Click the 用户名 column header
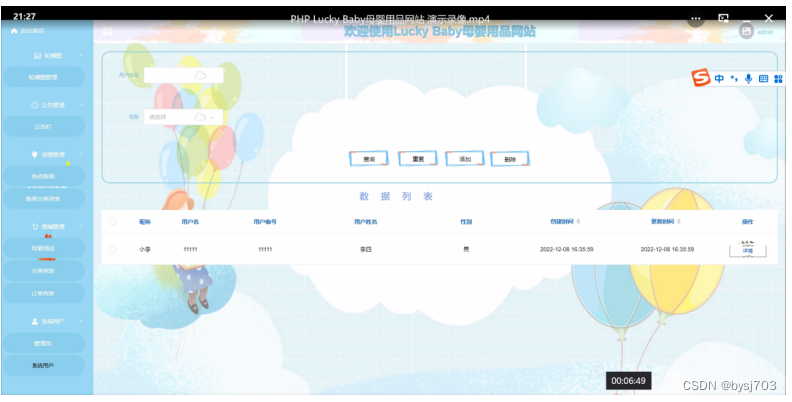792x402 pixels. [x=190, y=222]
